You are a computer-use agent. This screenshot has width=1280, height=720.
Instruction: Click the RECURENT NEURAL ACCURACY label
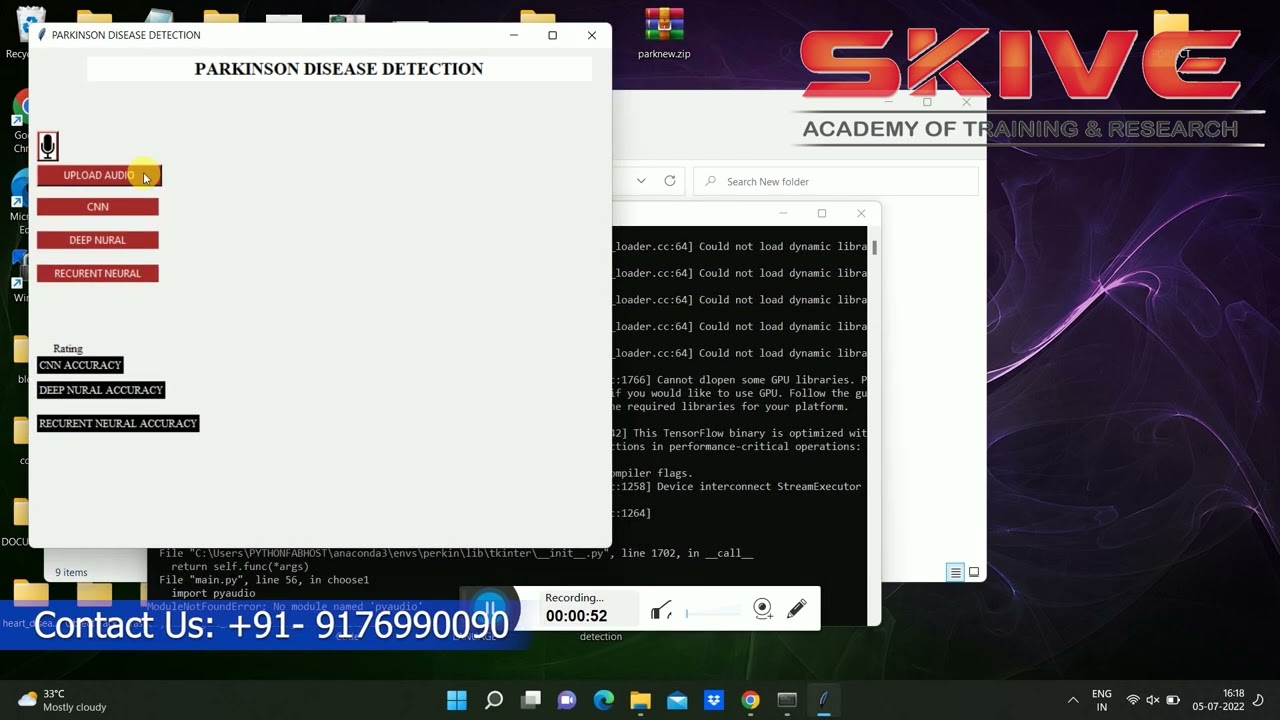click(x=118, y=423)
